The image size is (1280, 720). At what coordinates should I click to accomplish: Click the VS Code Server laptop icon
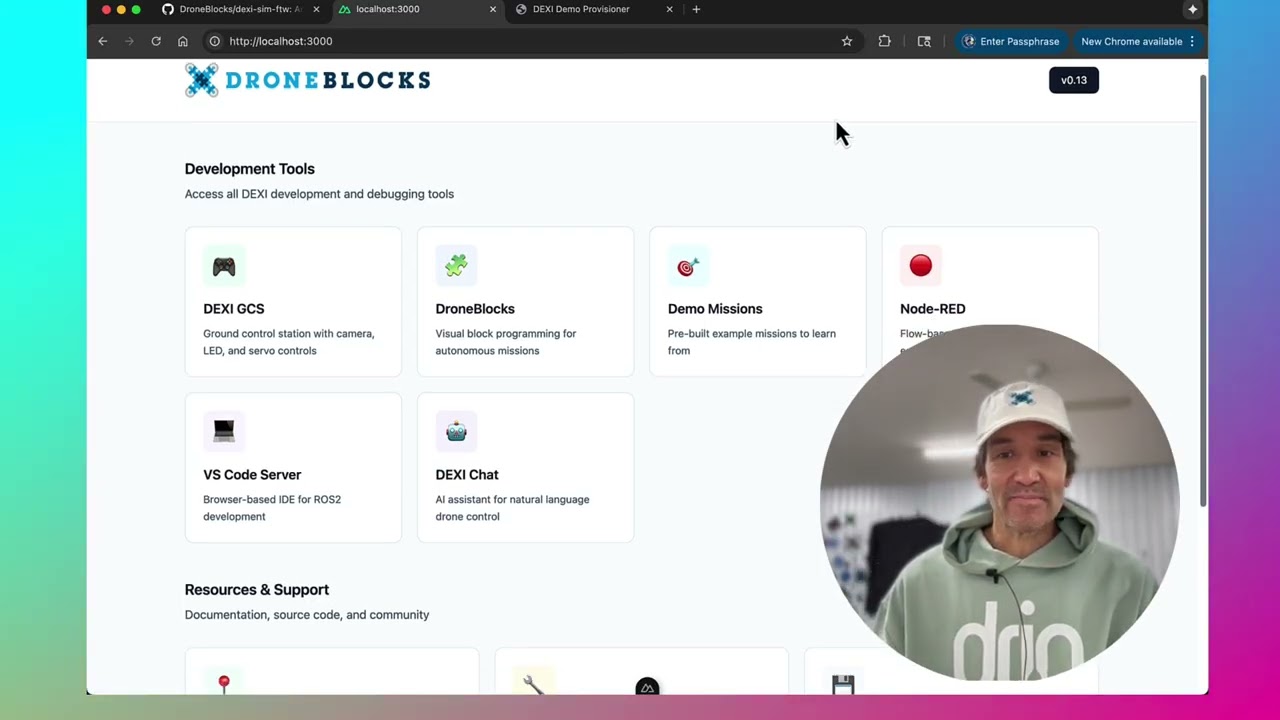click(224, 431)
